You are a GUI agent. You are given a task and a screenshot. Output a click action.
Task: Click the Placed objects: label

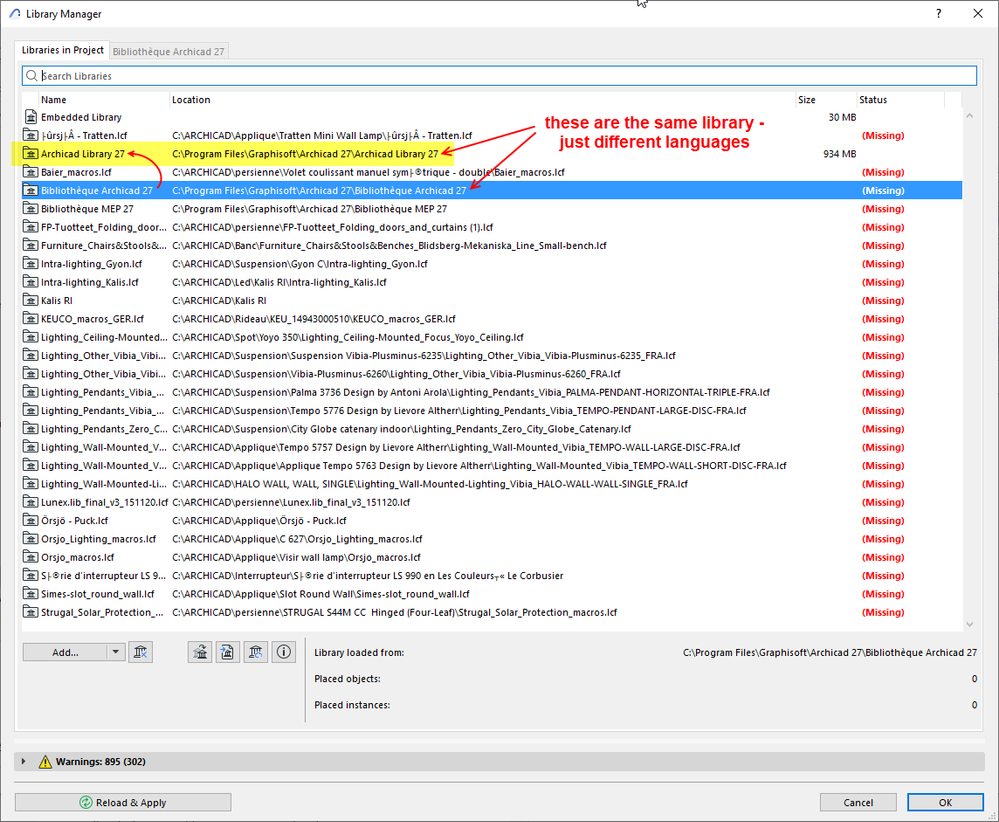click(x=347, y=679)
